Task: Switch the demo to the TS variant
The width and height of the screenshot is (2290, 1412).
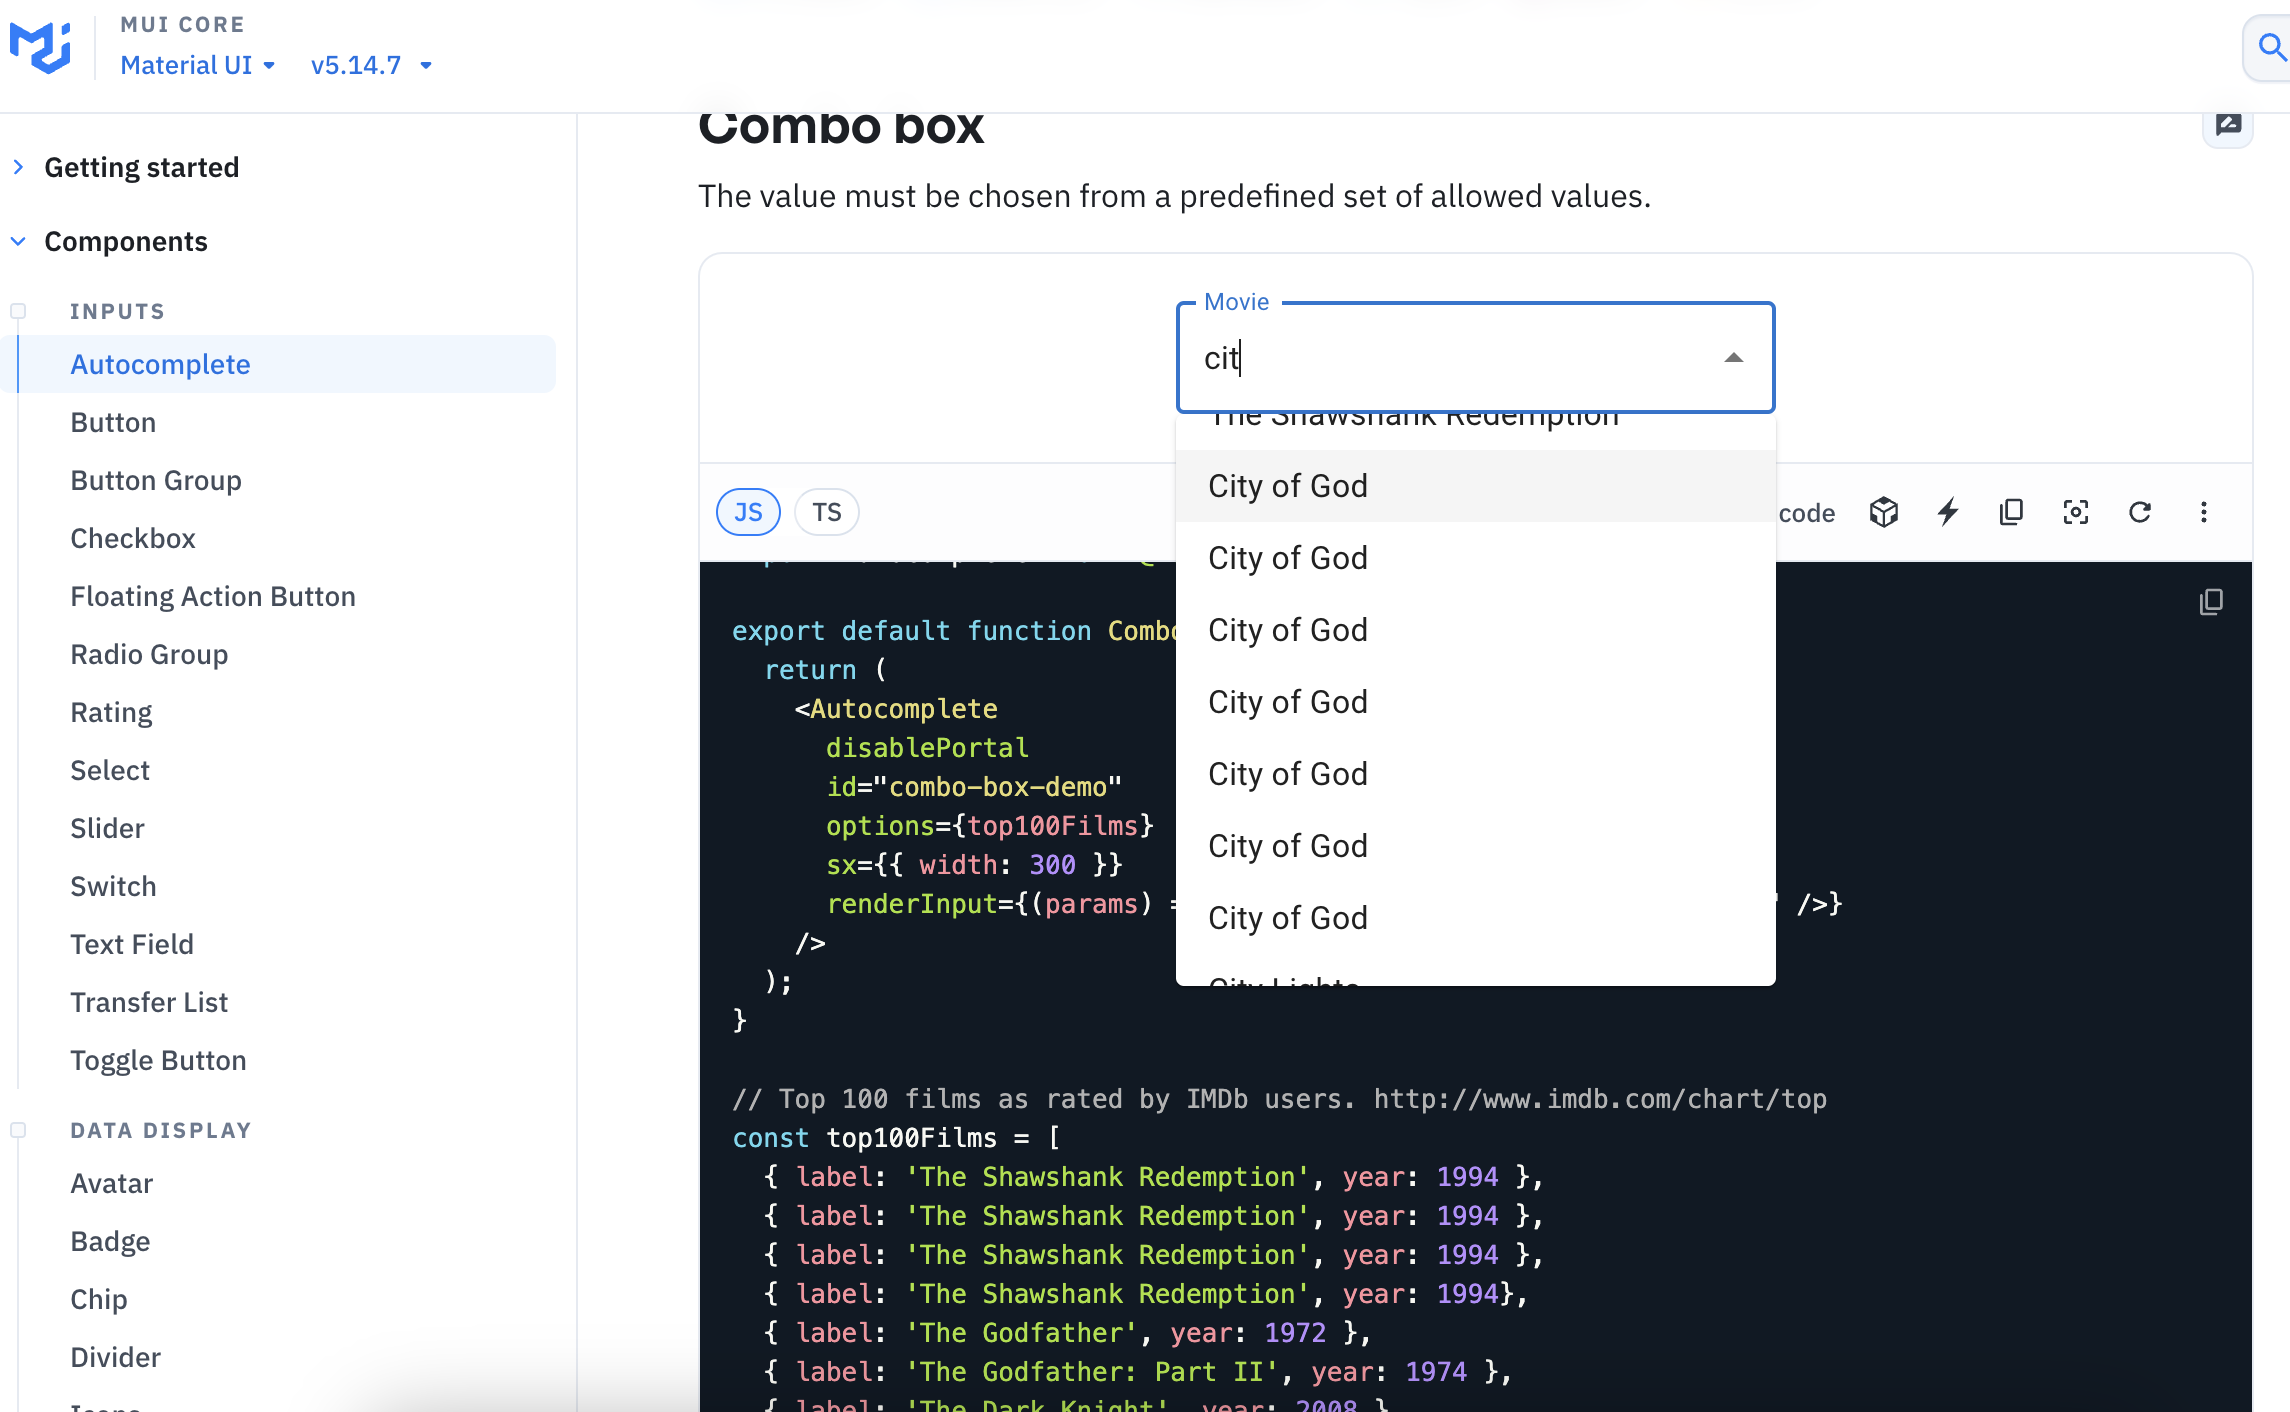Action: click(x=825, y=511)
